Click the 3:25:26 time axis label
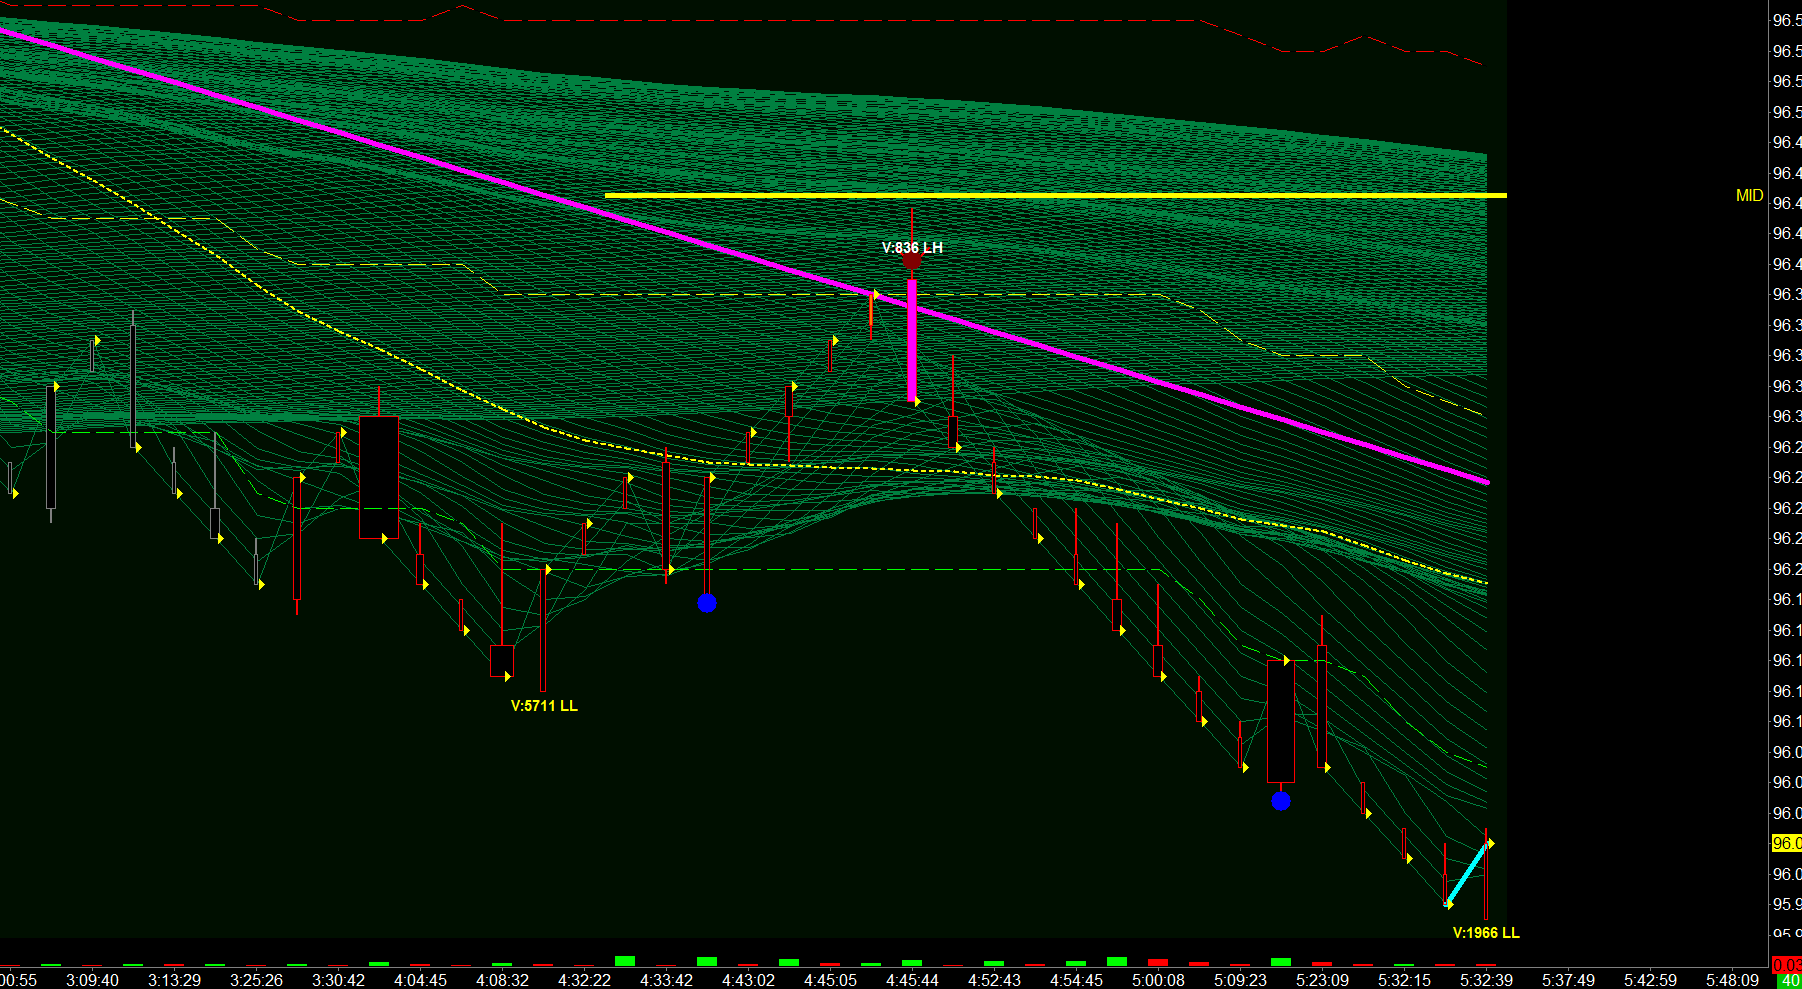The image size is (1802, 989). tap(256, 980)
